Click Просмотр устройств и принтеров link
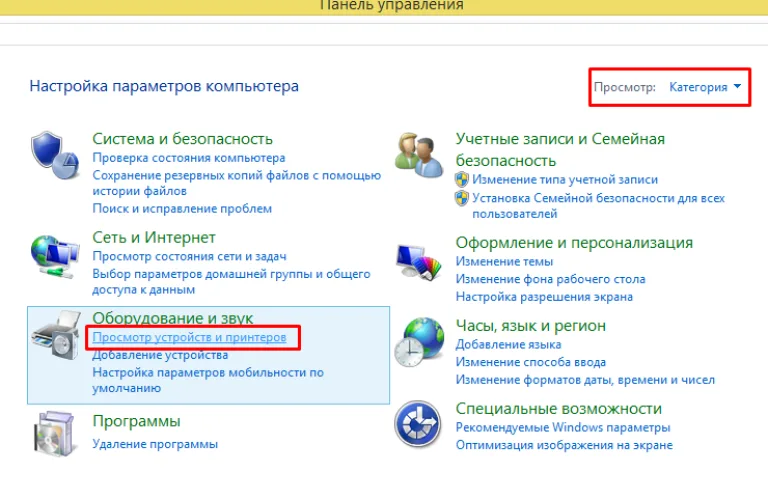 coord(189,337)
